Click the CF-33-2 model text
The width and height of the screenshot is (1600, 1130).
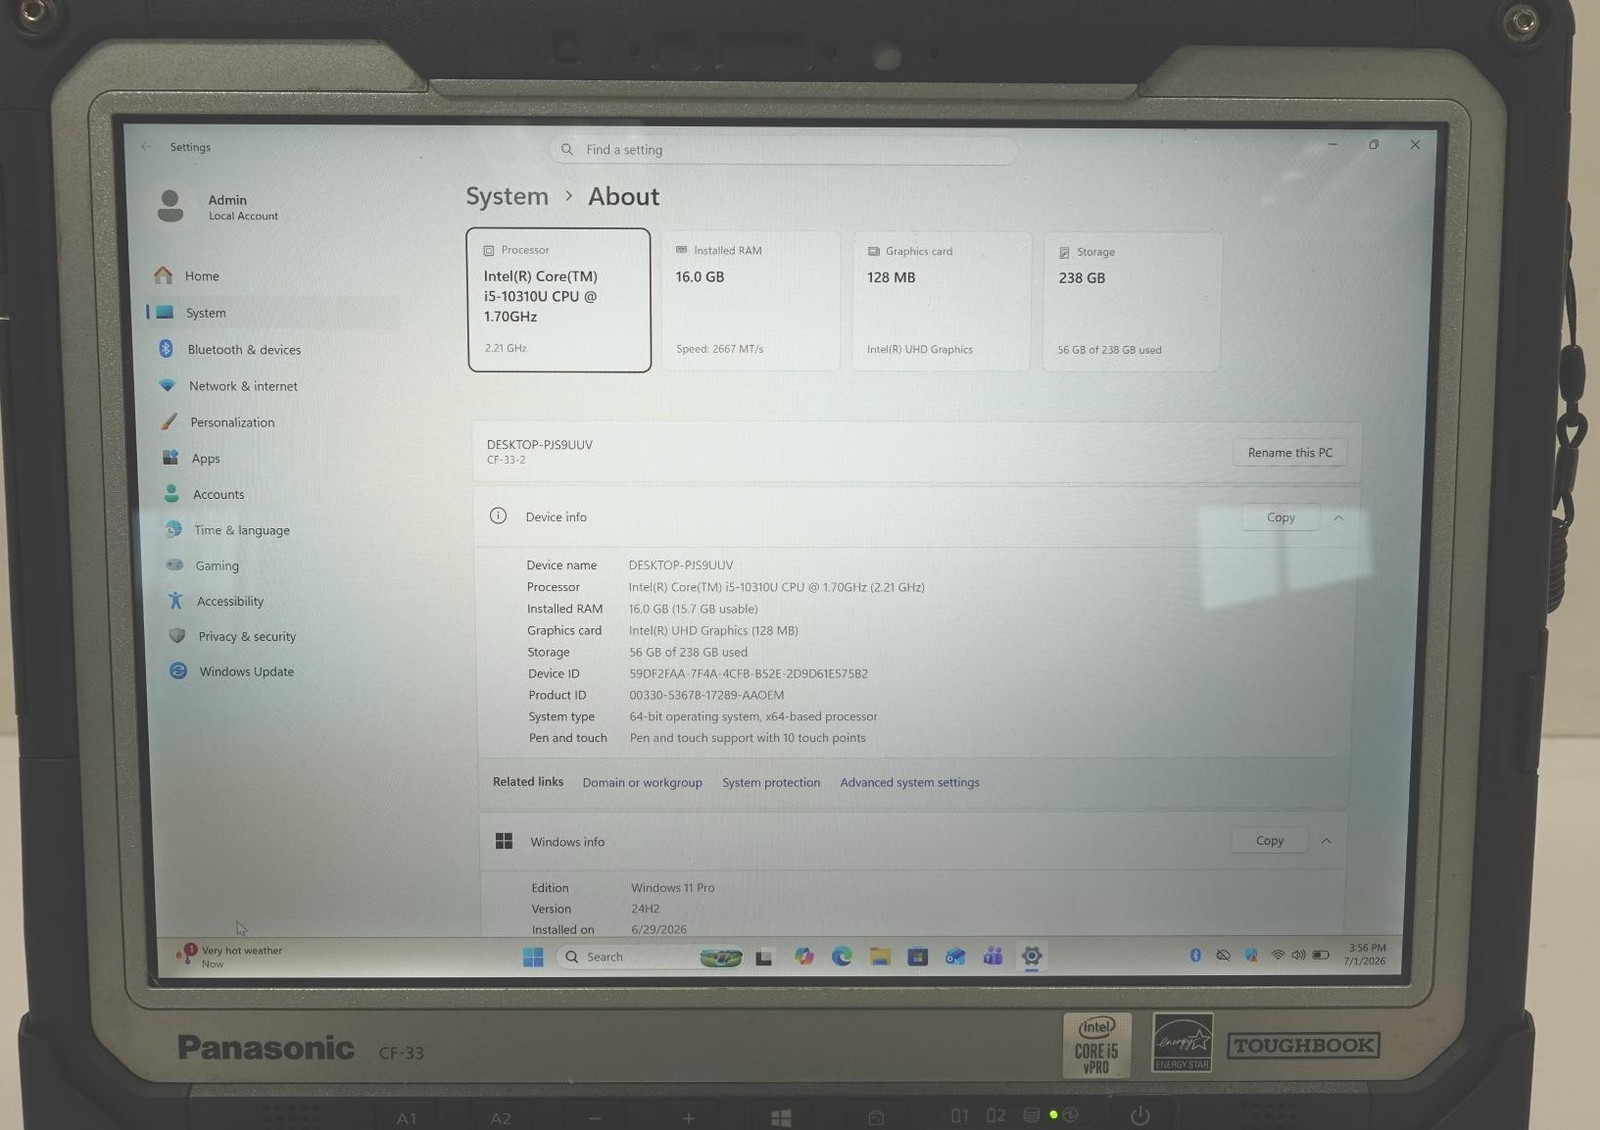[x=506, y=460]
